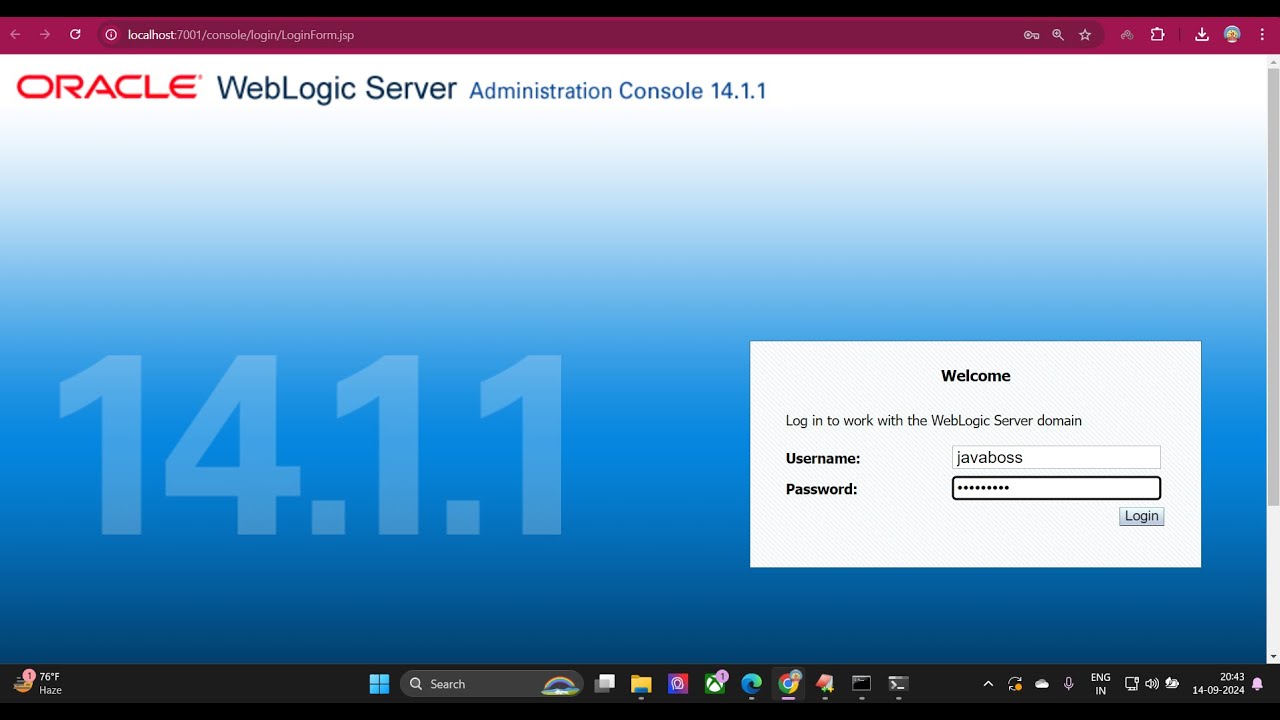Click scrollbar up arrow
The image size is (1280, 720).
tap(1273, 61)
